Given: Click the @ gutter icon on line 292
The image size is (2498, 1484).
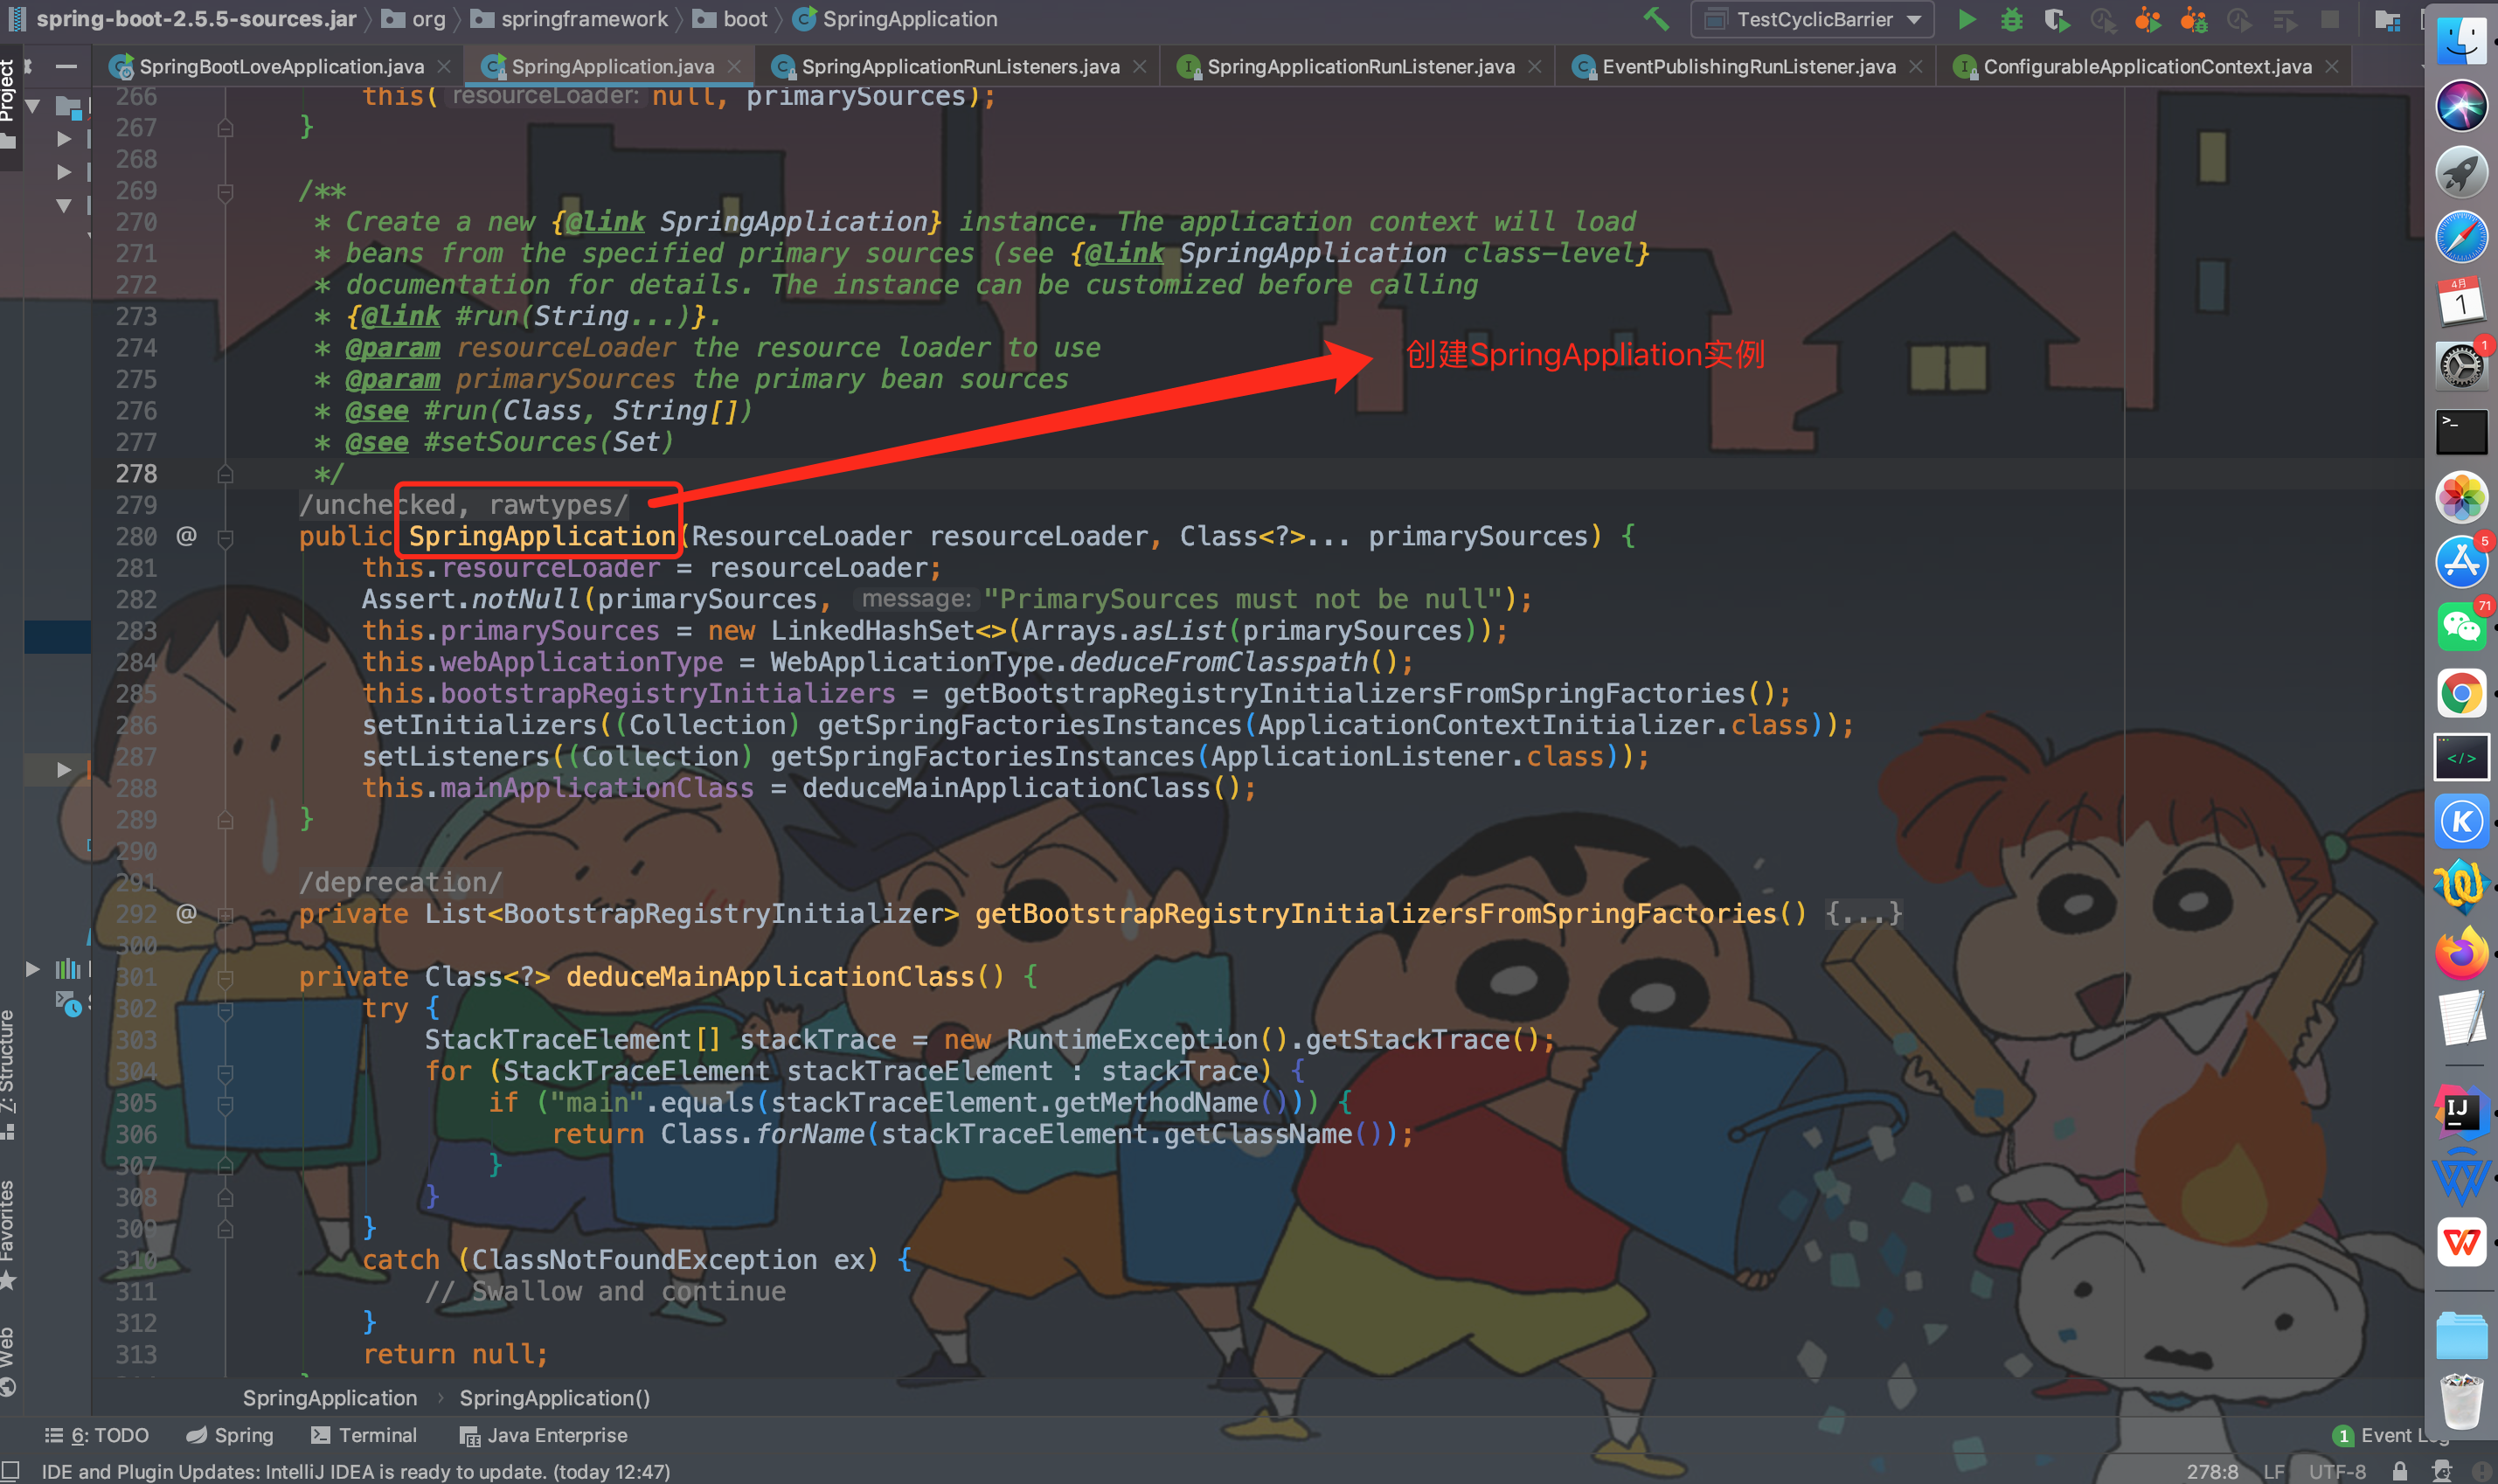Looking at the screenshot, I should (x=186, y=913).
